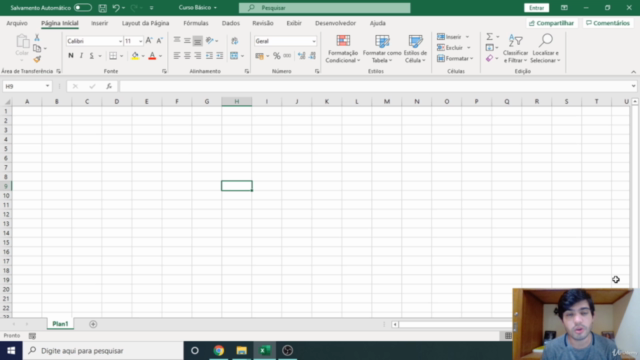640x360 pixels.
Task: Open the font size 11 dropdown
Action: pyautogui.click(x=140, y=41)
